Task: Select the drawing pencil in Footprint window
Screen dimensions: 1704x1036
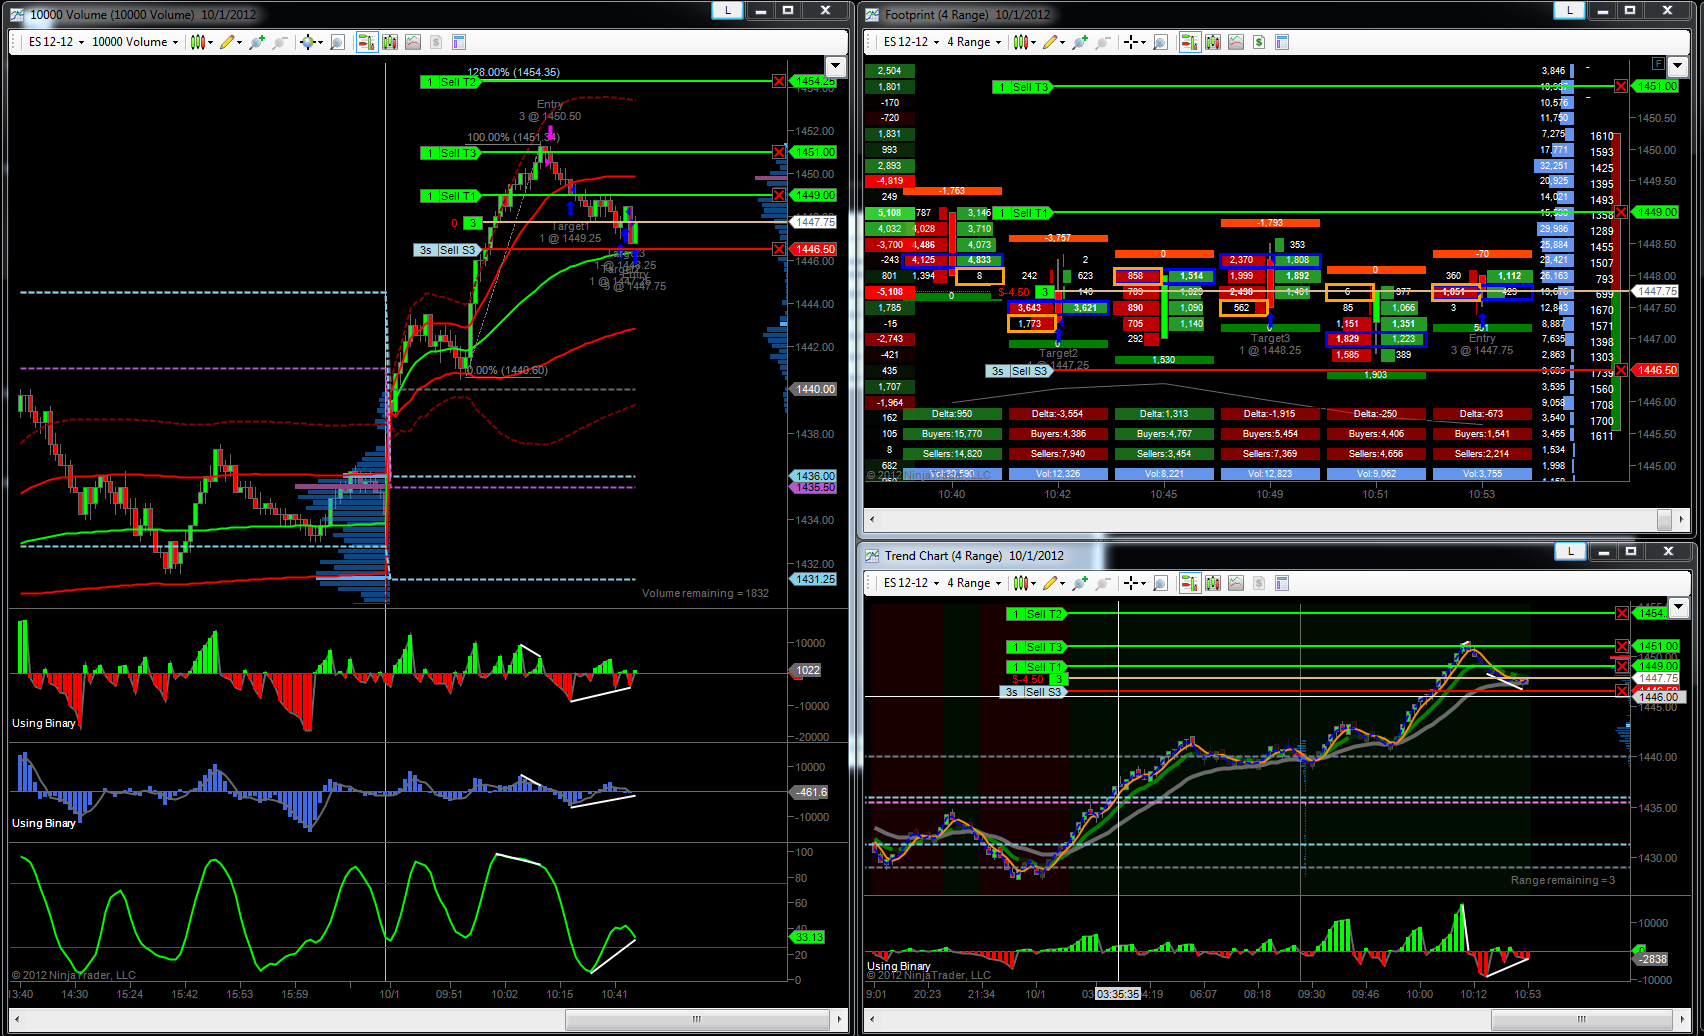Action: click(x=1053, y=42)
